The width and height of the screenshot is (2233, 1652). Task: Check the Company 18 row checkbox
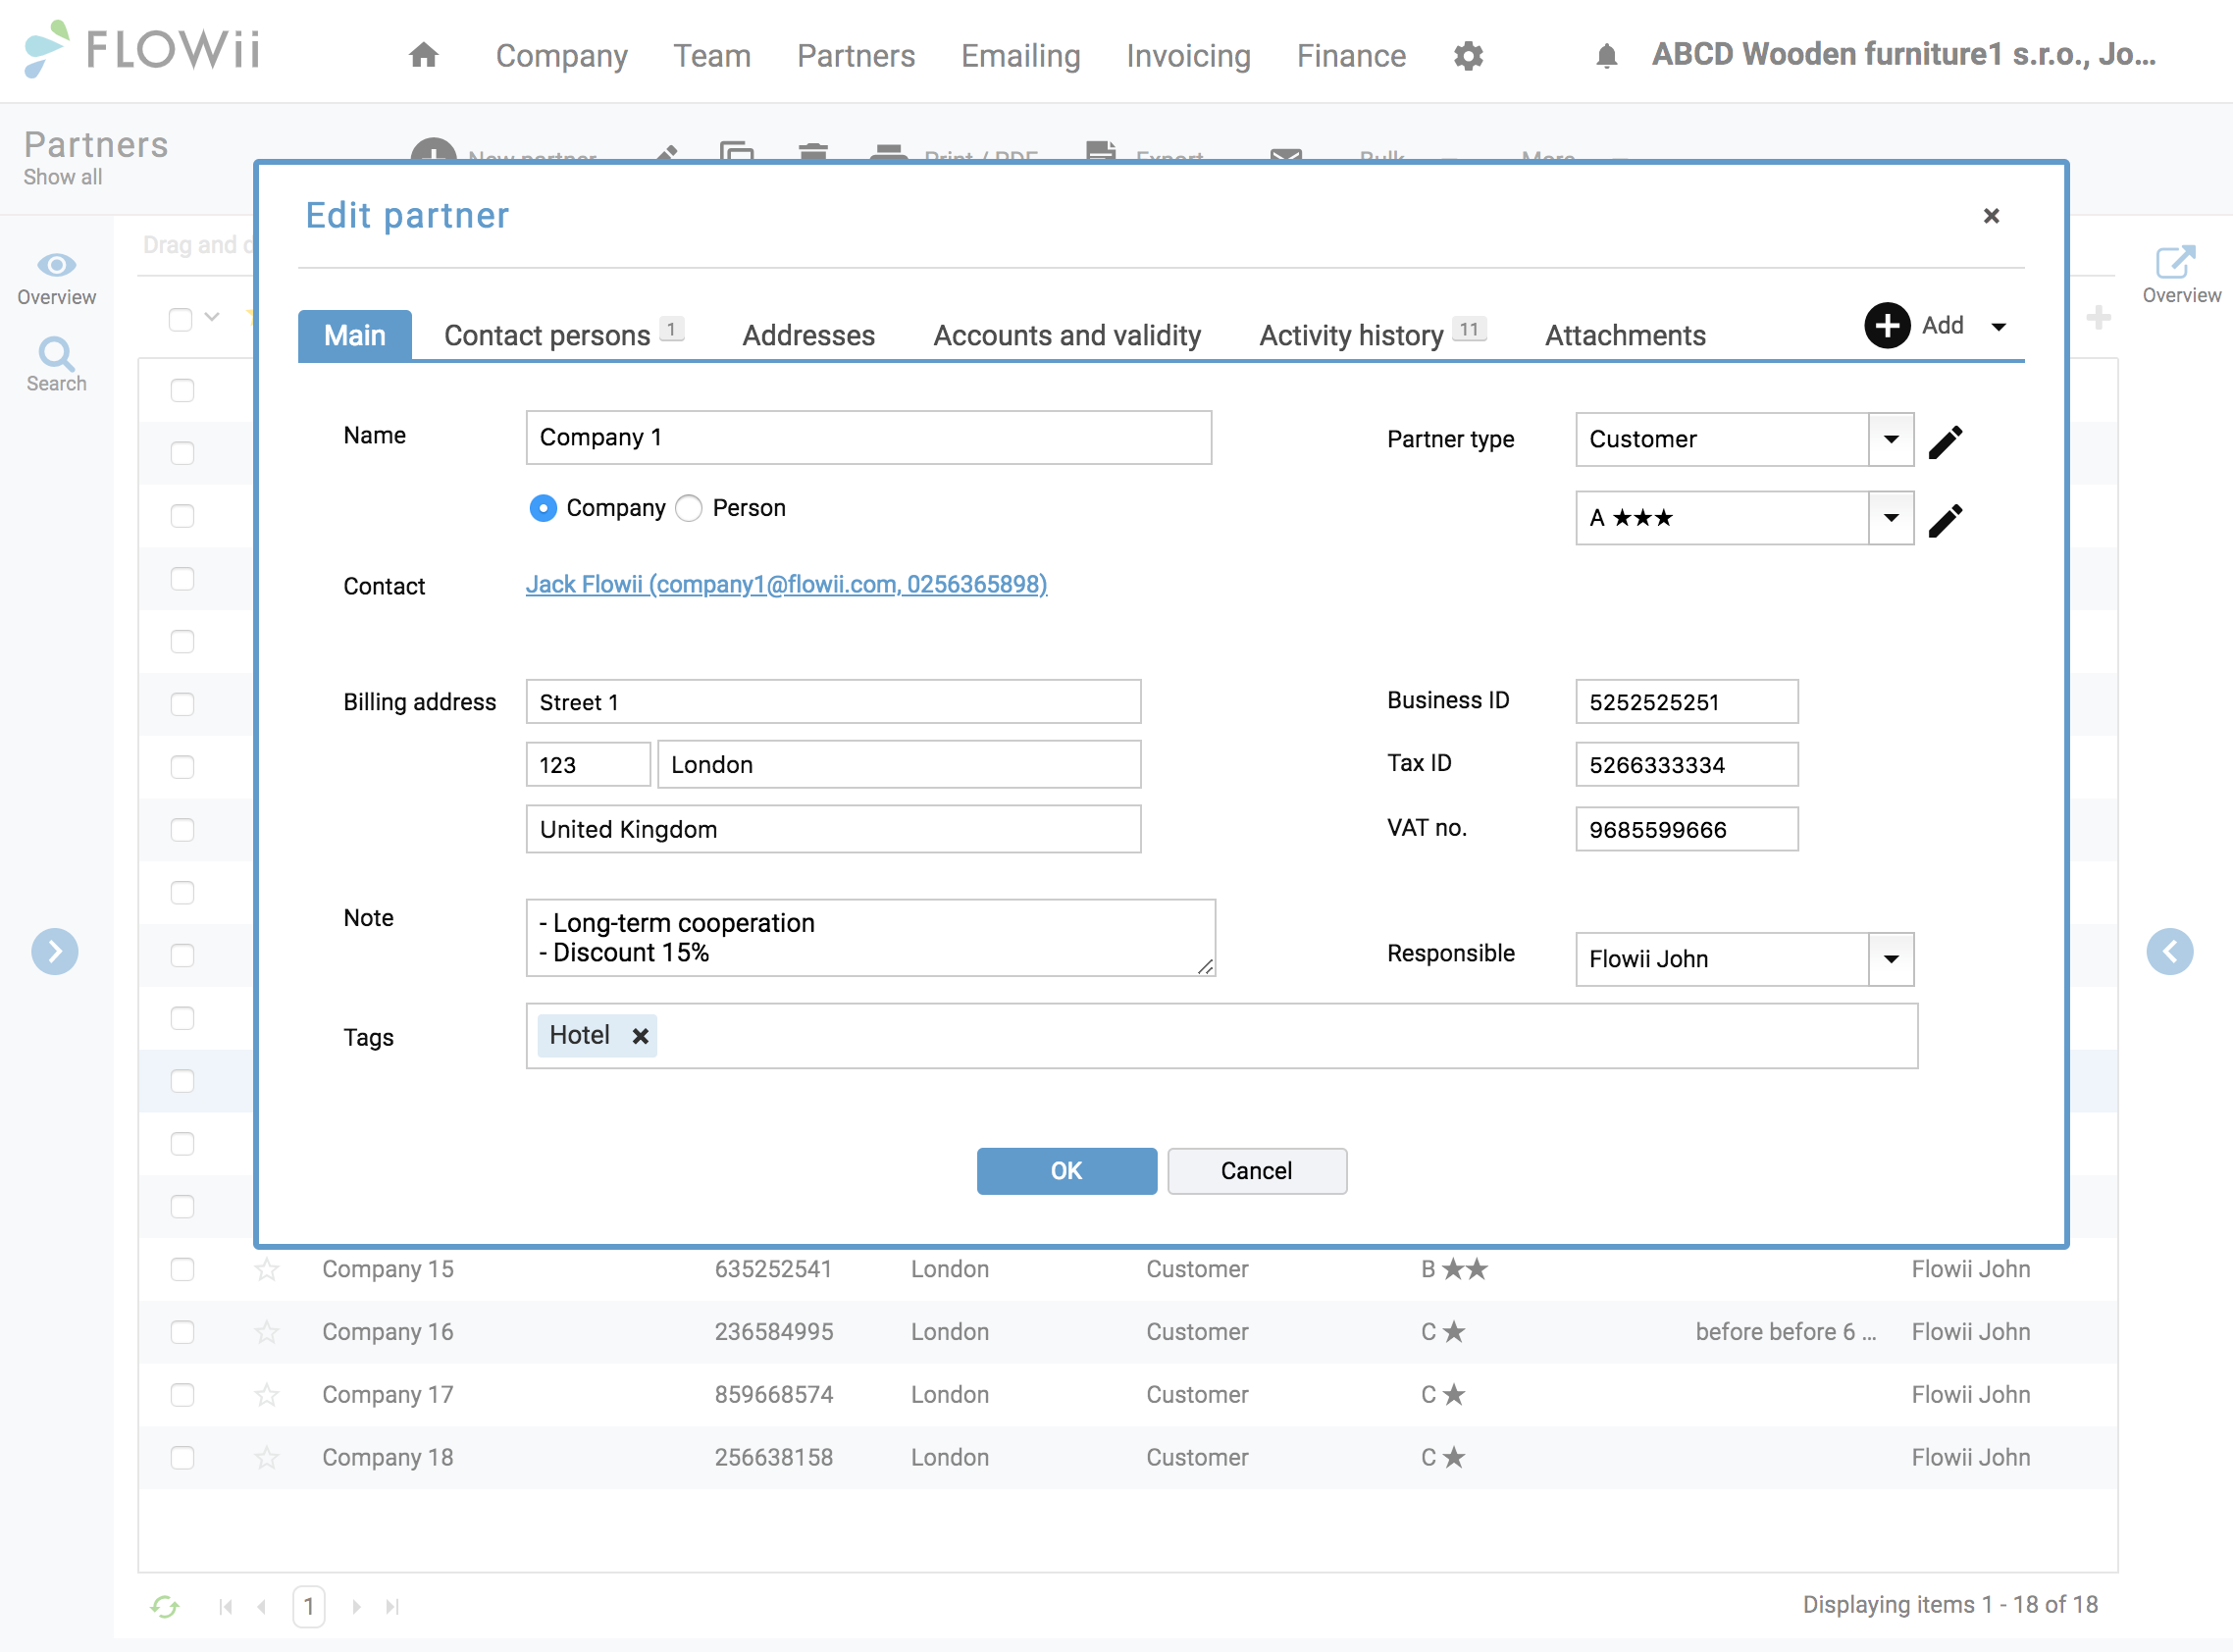pyautogui.click(x=182, y=1458)
